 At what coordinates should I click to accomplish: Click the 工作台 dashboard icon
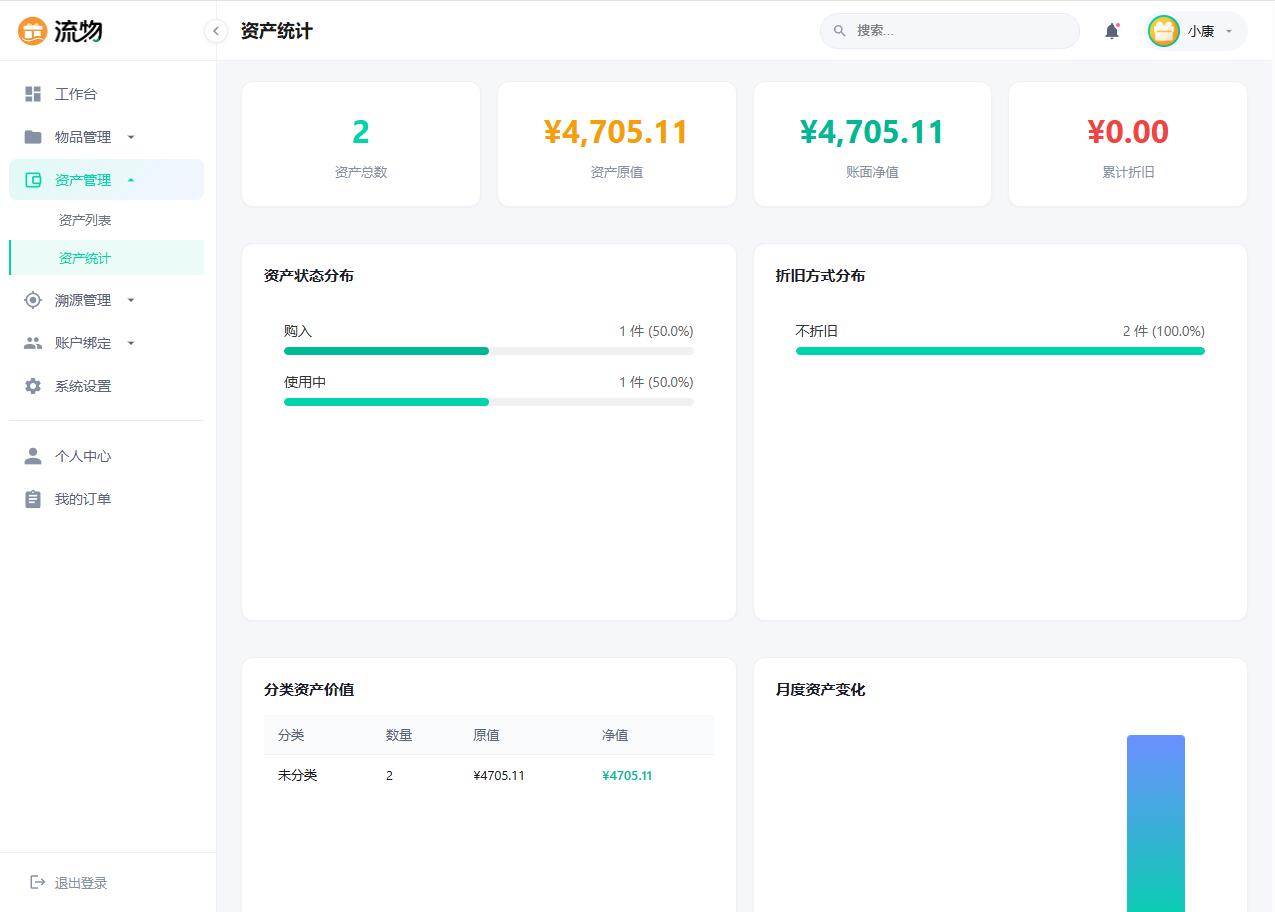tap(33, 94)
